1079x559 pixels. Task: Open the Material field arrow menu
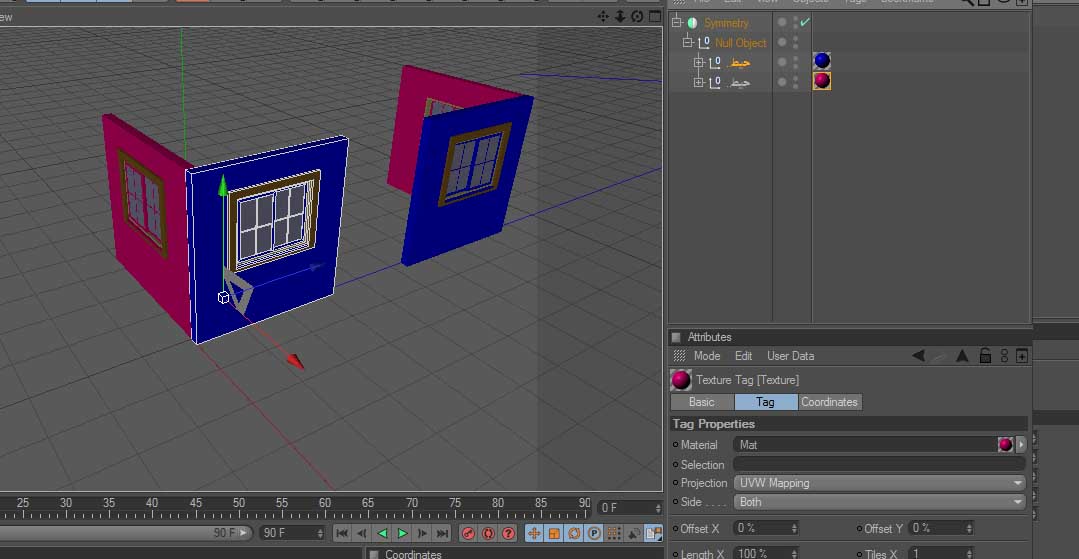pos(1021,445)
